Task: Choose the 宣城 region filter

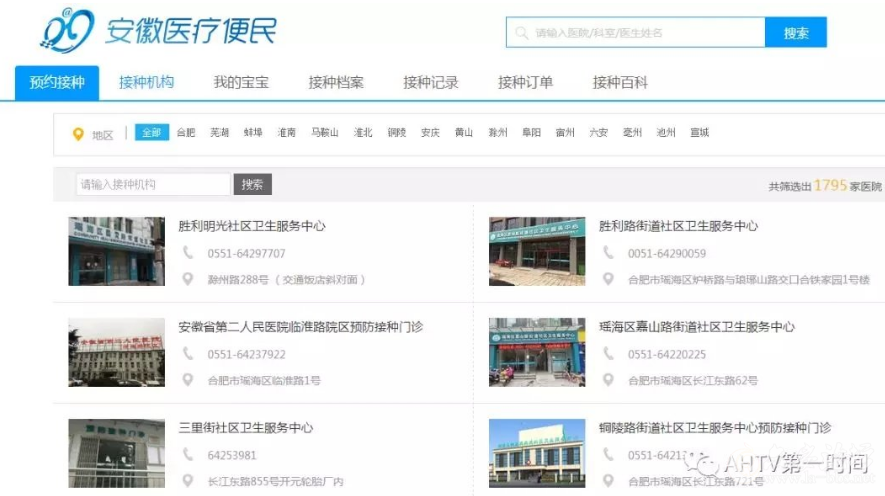Action: [699, 133]
